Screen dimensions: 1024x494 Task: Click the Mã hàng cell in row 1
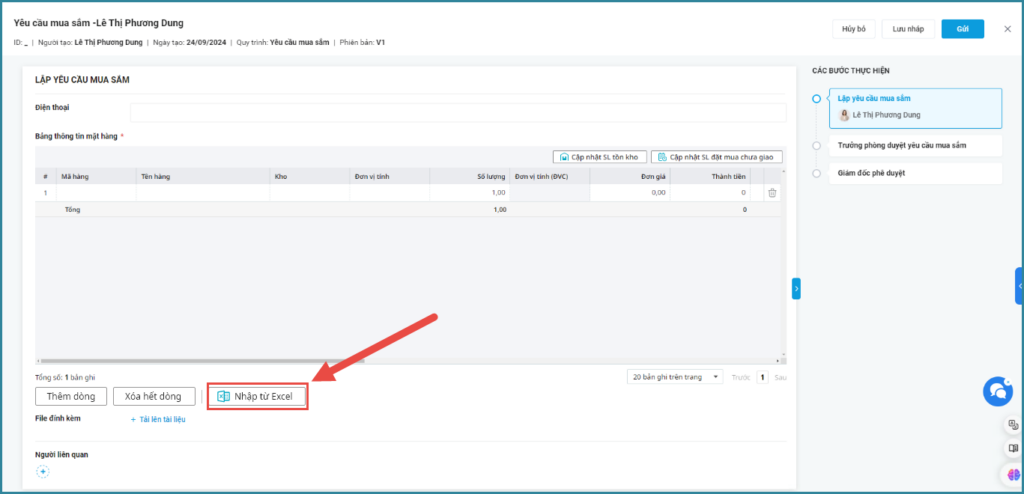coord(96,193)
